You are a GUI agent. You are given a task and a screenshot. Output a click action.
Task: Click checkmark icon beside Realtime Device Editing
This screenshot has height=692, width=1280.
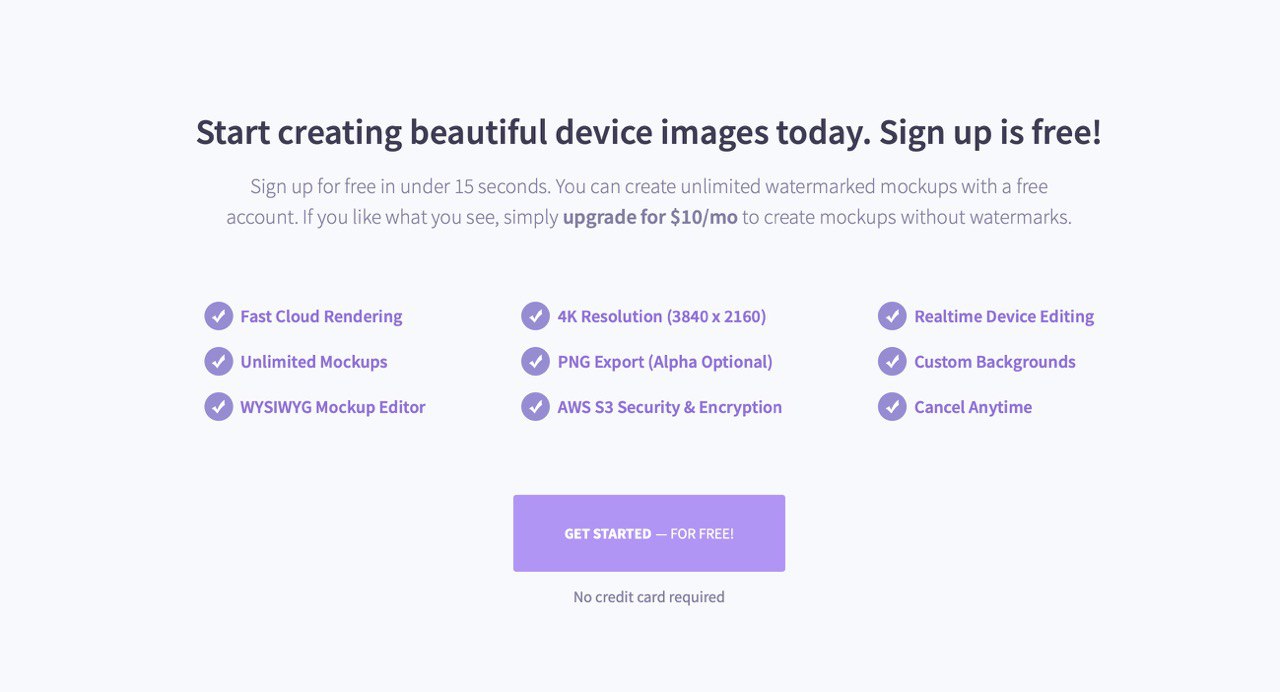coord(892,316)
